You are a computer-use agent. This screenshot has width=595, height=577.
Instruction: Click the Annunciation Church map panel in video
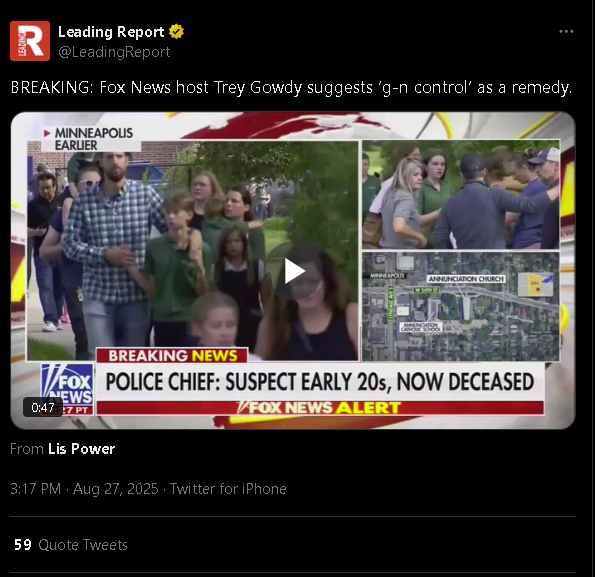(461, 306)
